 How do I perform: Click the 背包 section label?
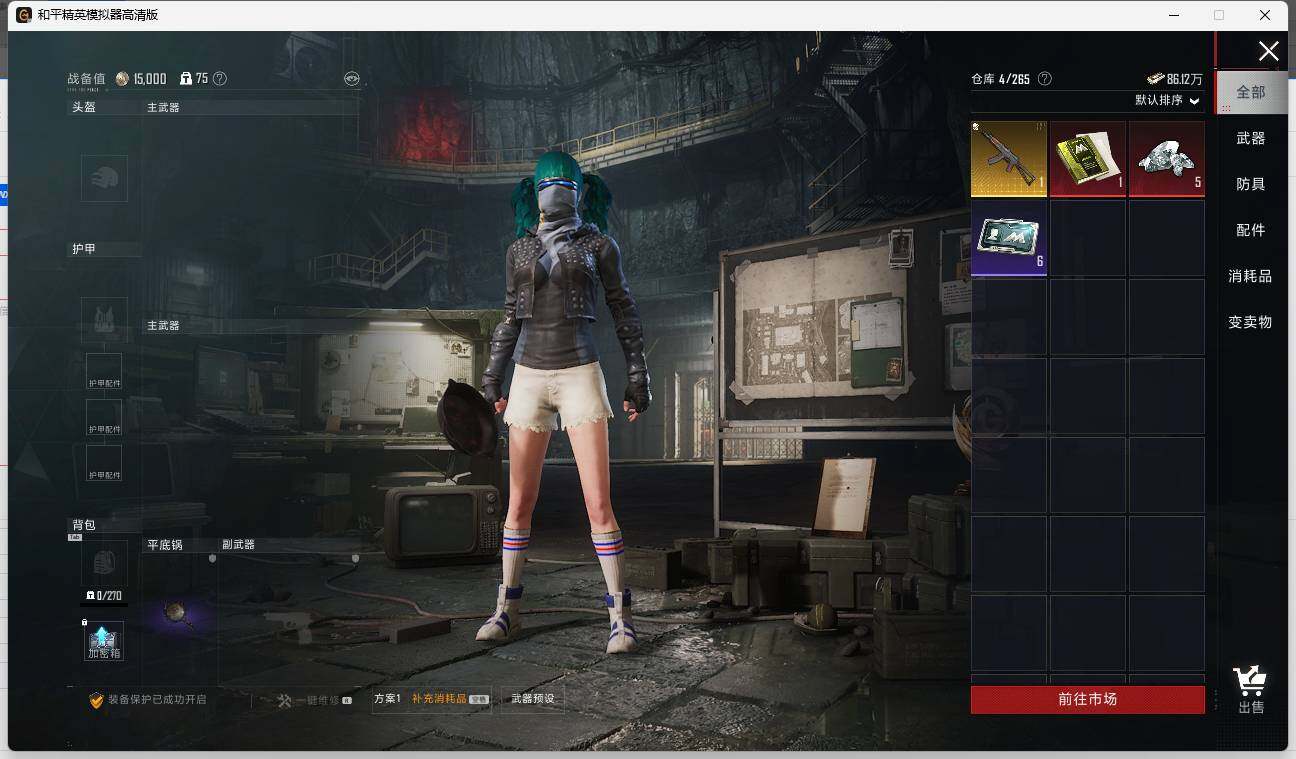coord(84,525)
